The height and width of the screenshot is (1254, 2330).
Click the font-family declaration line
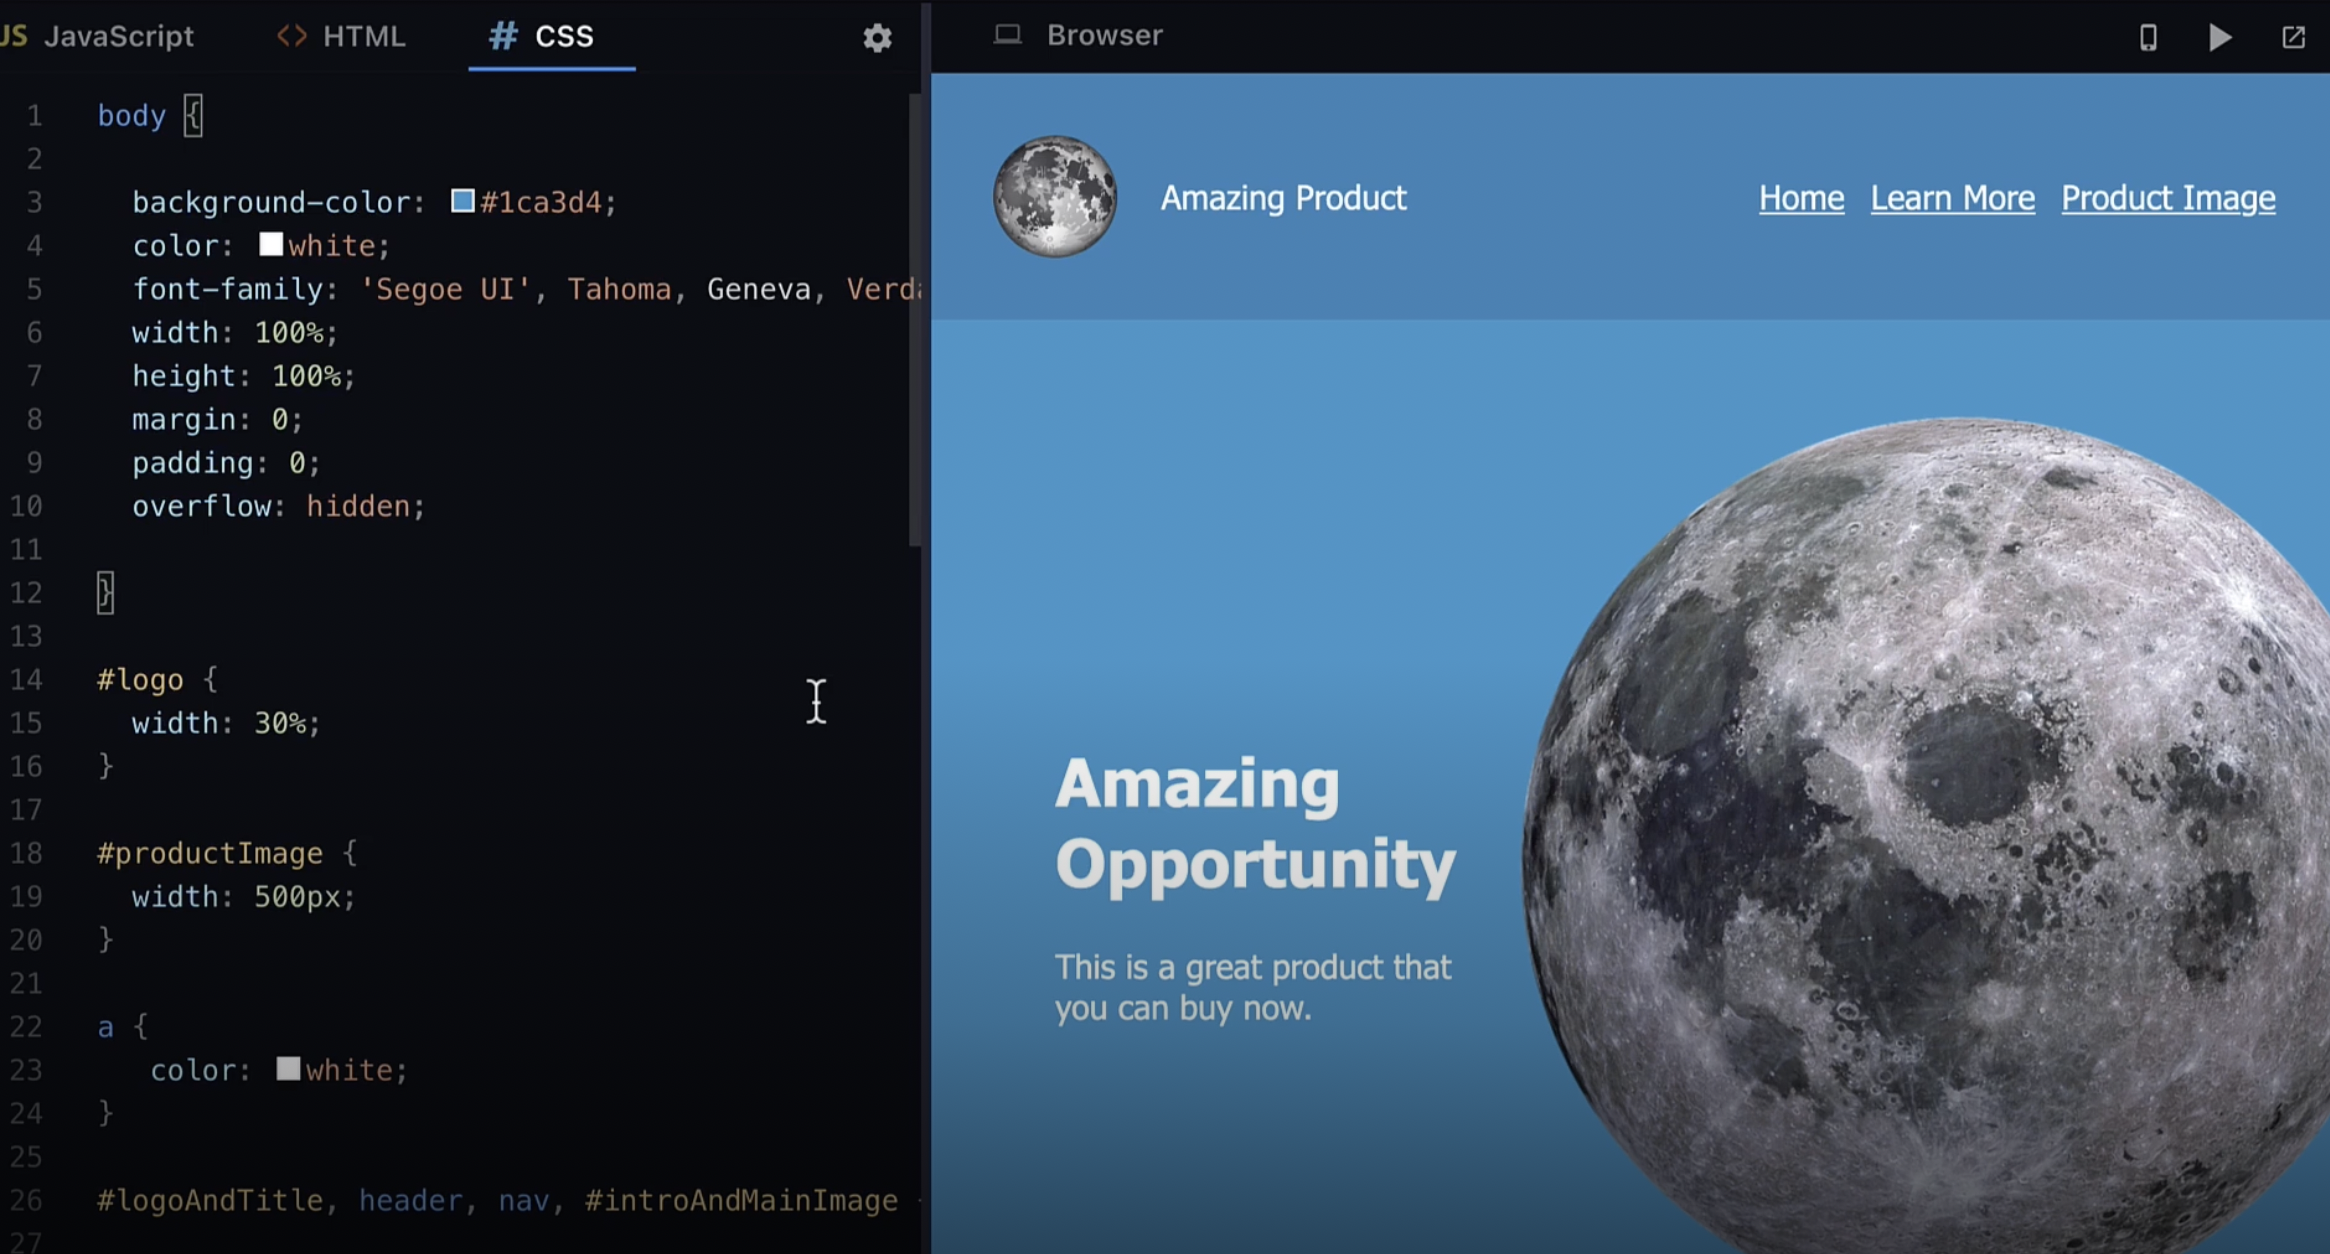click(x=525, y=289)
